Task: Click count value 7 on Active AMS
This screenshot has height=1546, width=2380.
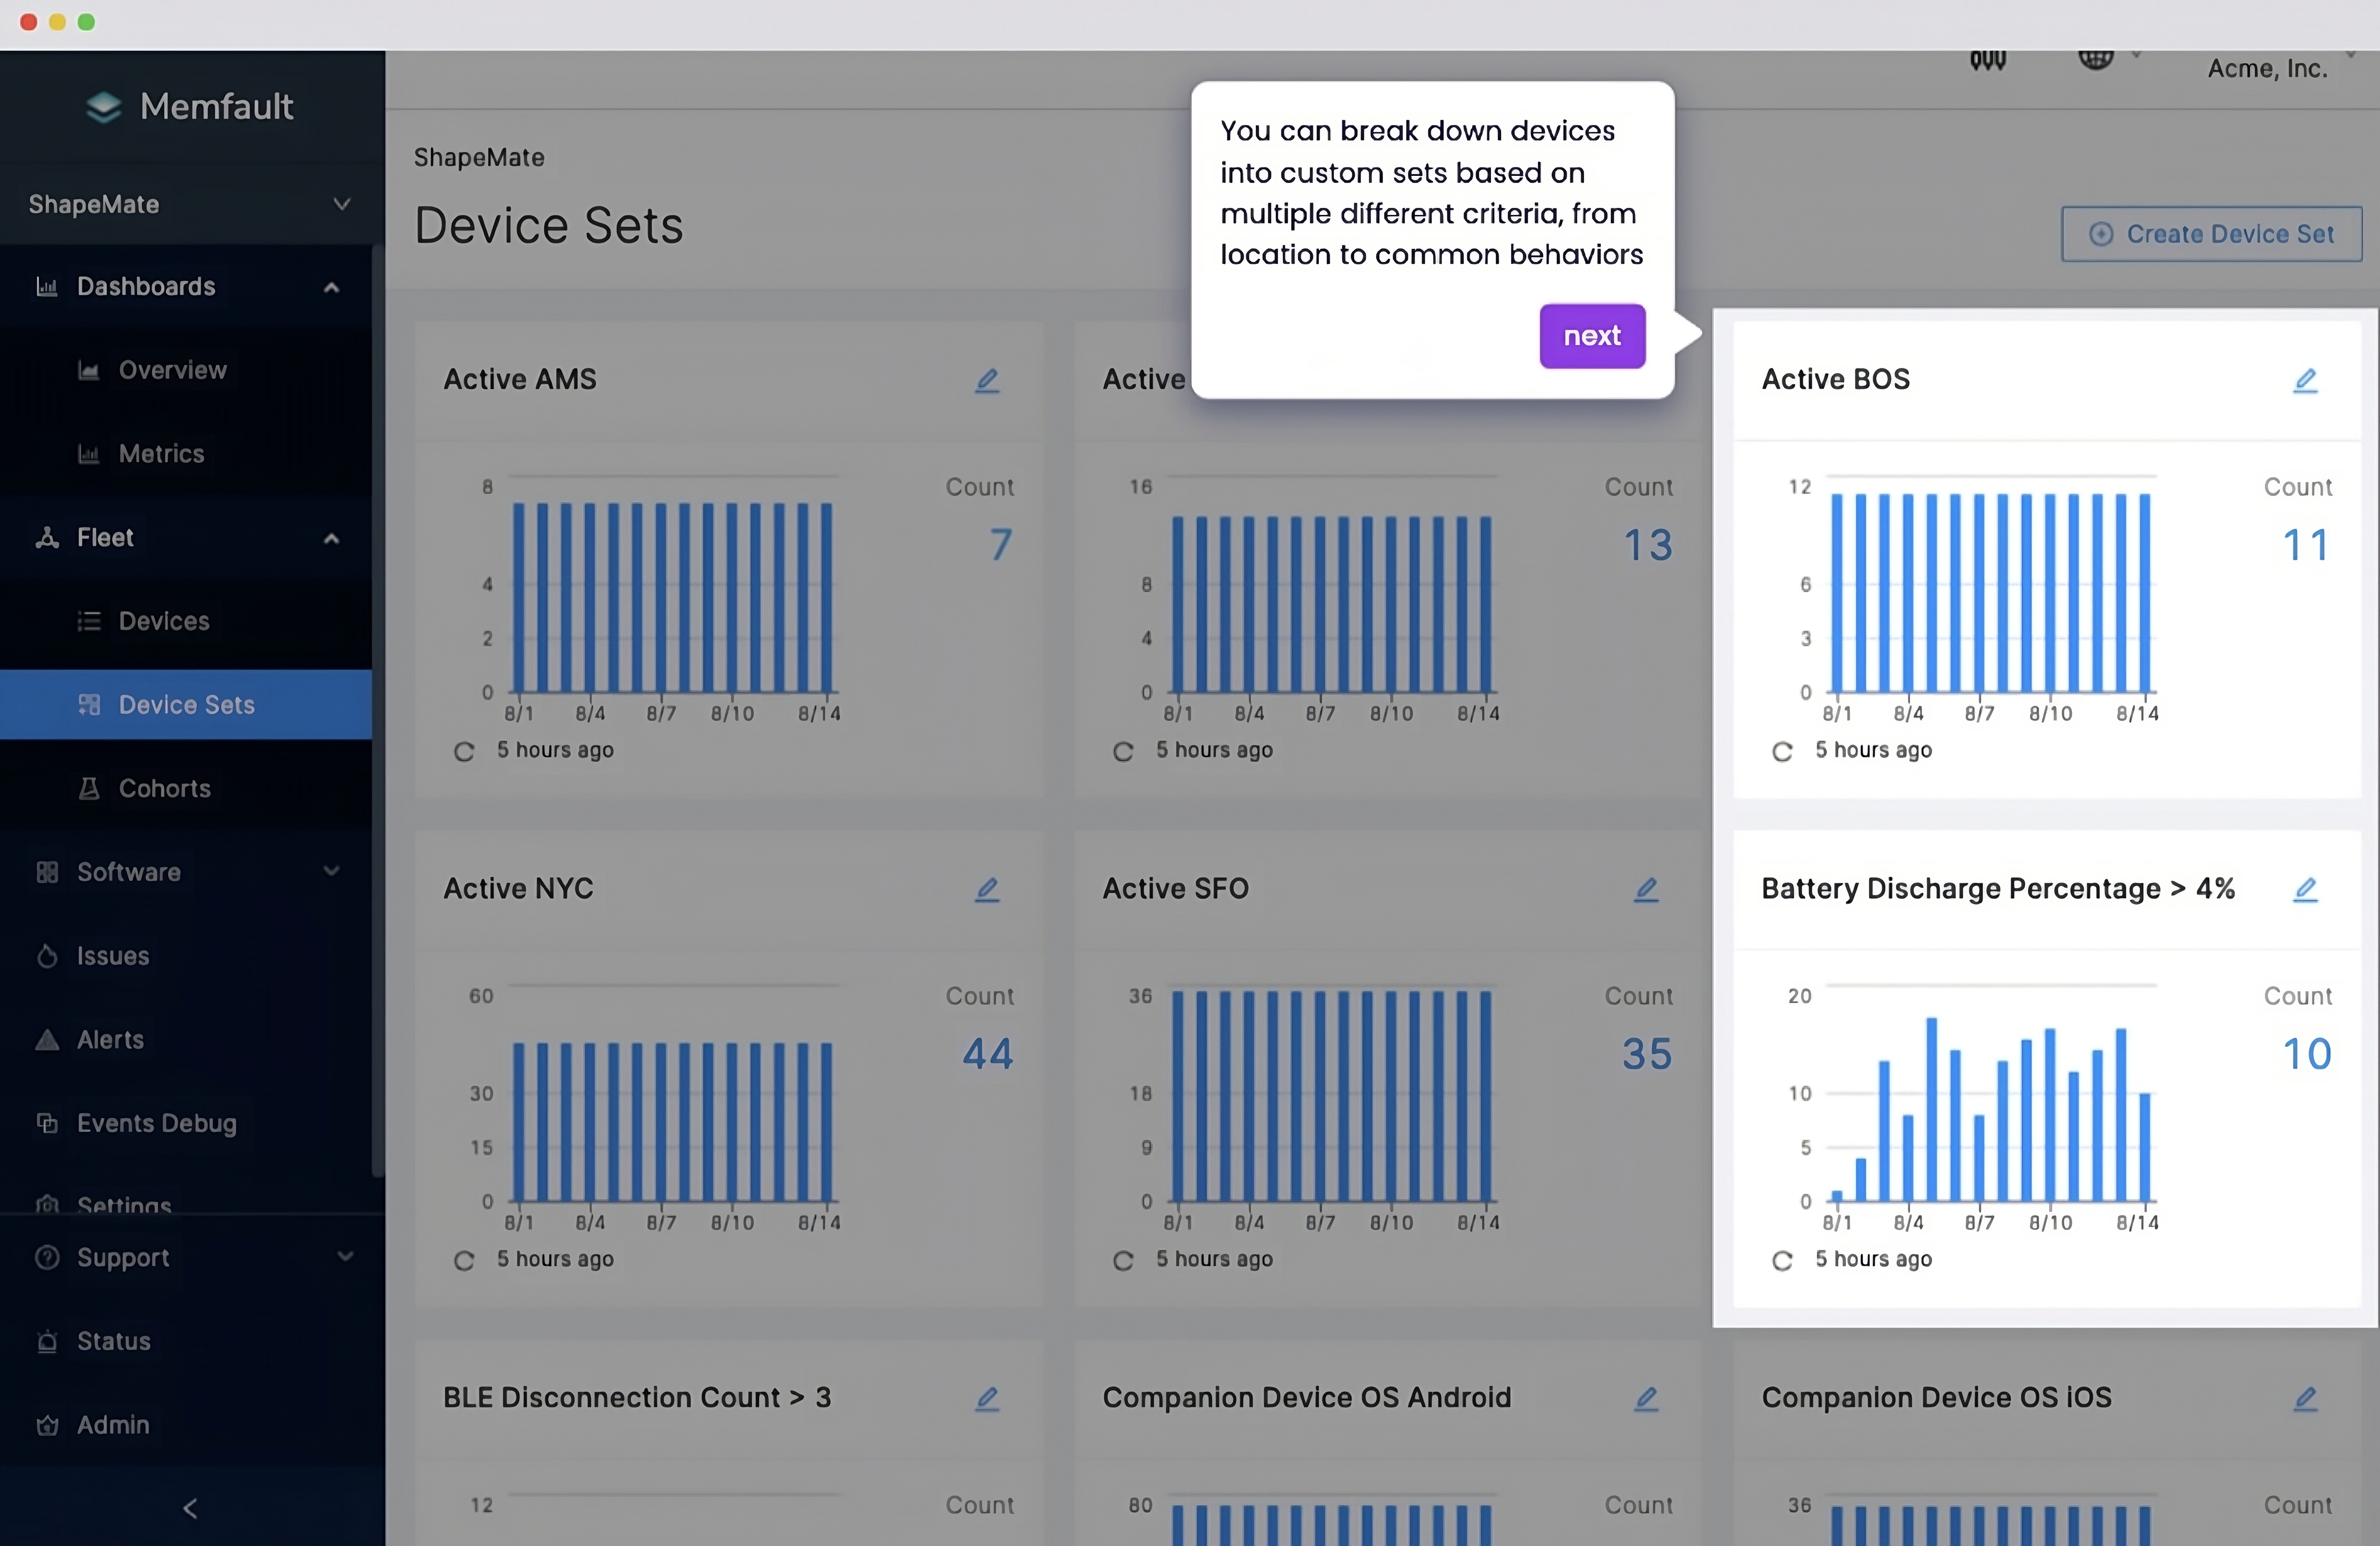Action: [1001, 545]
